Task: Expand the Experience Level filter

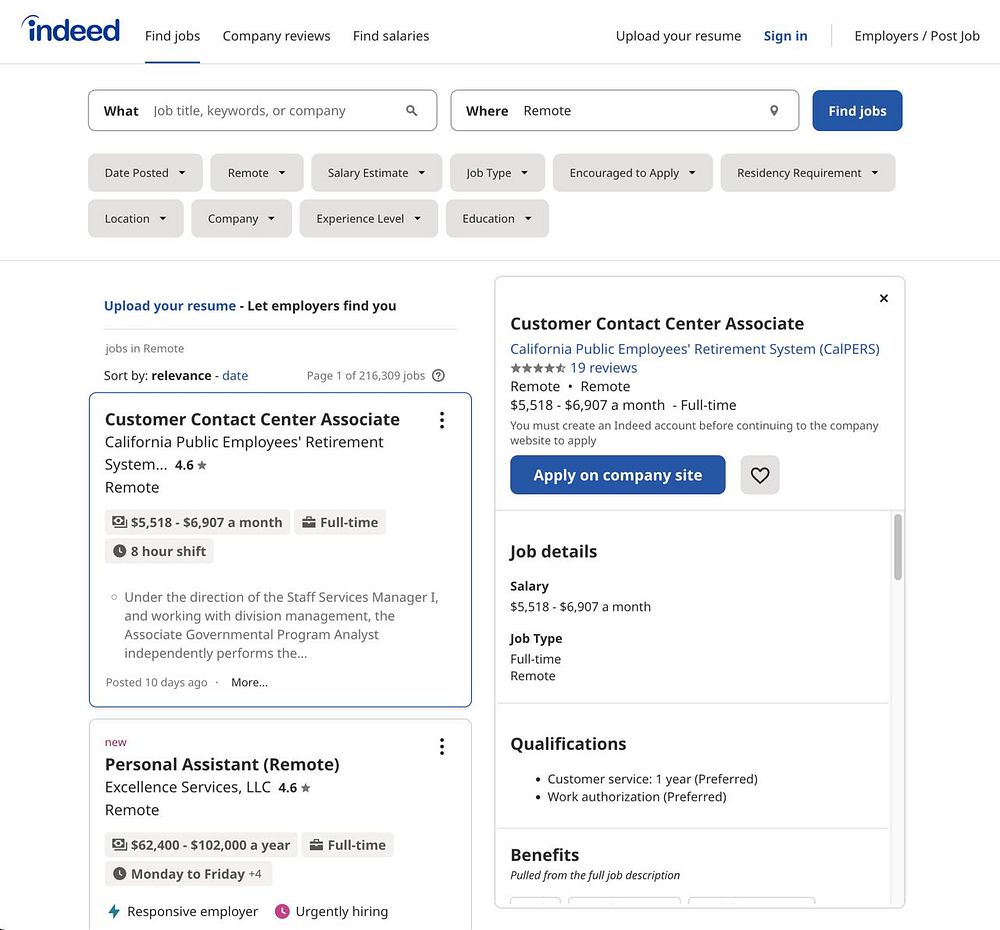Action: click(368, 219)
